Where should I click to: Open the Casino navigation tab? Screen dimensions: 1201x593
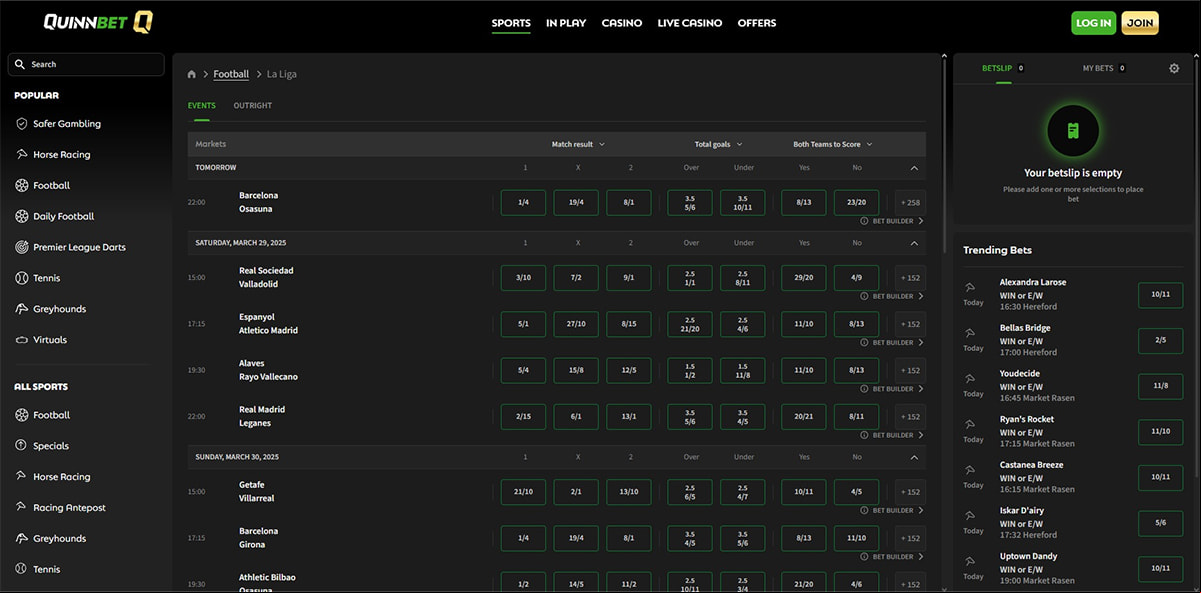click(622, 23)
